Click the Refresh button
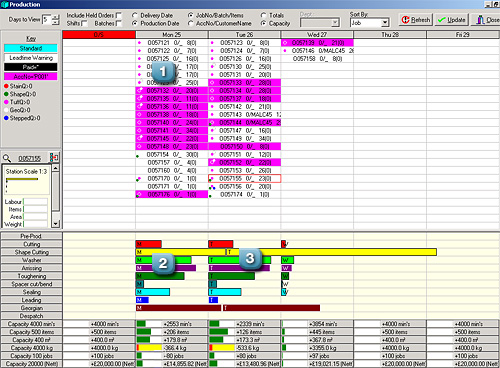The height and width of the screenshot is (368, 500). click(416, 20)
